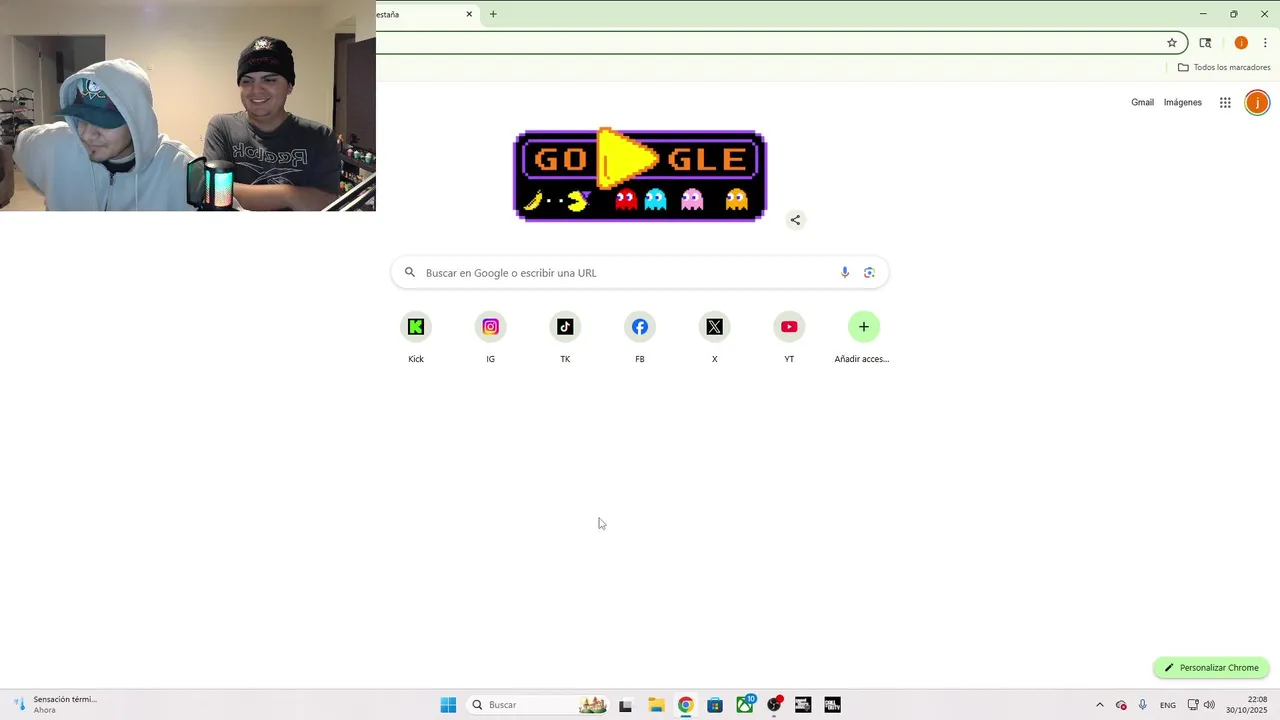Open the Windows Start menu
This screenshot has width=1280, height=720.
tap(448, 705)
